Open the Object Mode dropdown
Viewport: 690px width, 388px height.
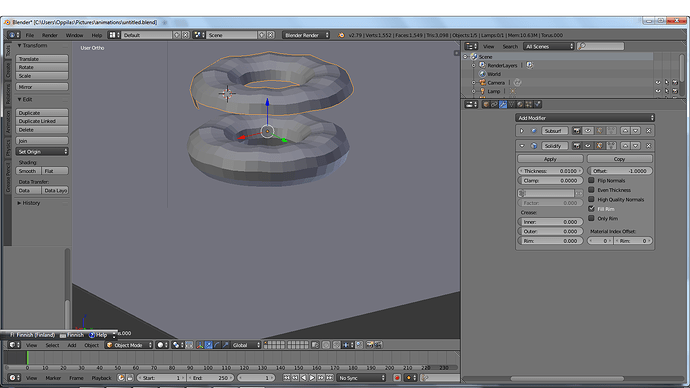(129, 345)
